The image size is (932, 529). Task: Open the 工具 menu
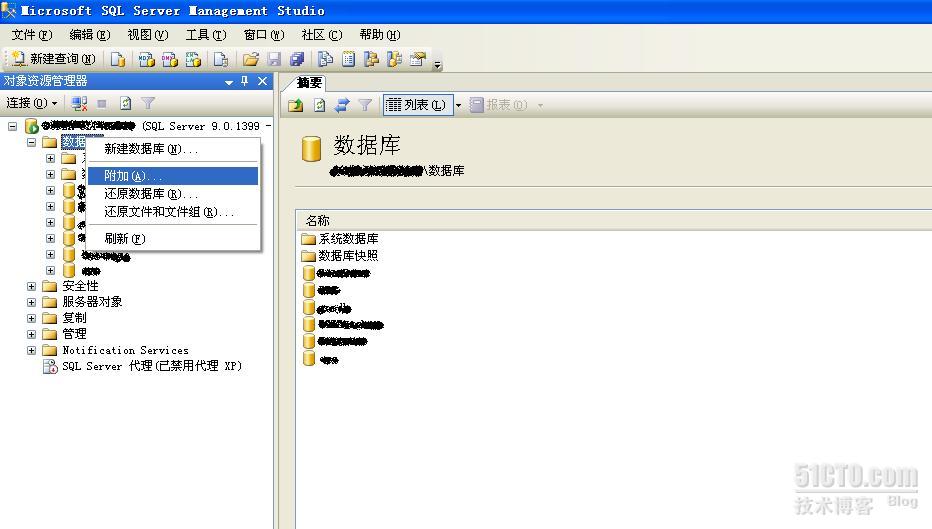pyautogui.click(x=206, y=35)
